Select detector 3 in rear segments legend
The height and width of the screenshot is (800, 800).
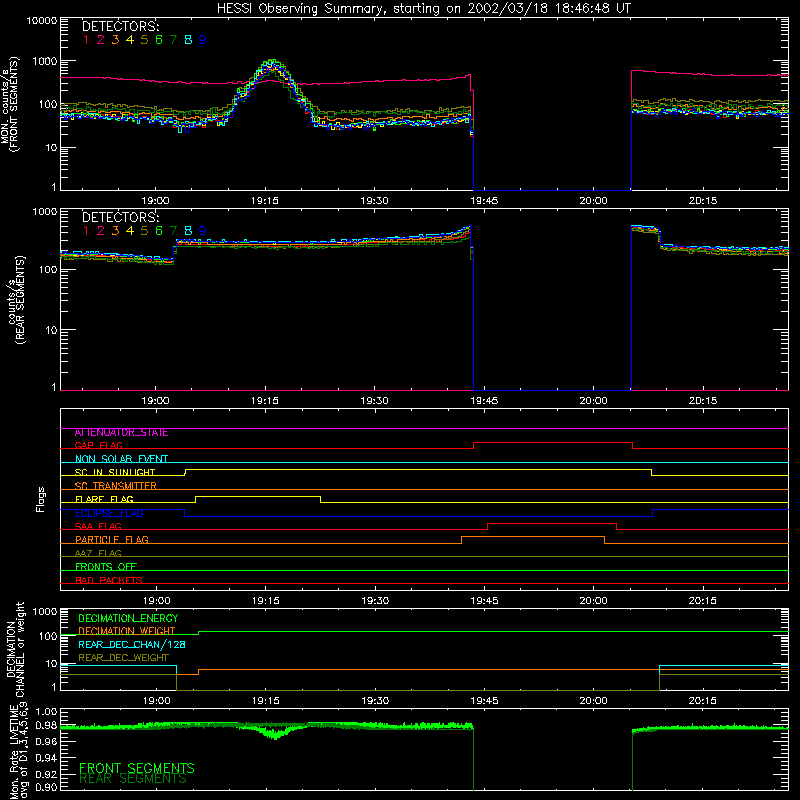click(115, 231)
